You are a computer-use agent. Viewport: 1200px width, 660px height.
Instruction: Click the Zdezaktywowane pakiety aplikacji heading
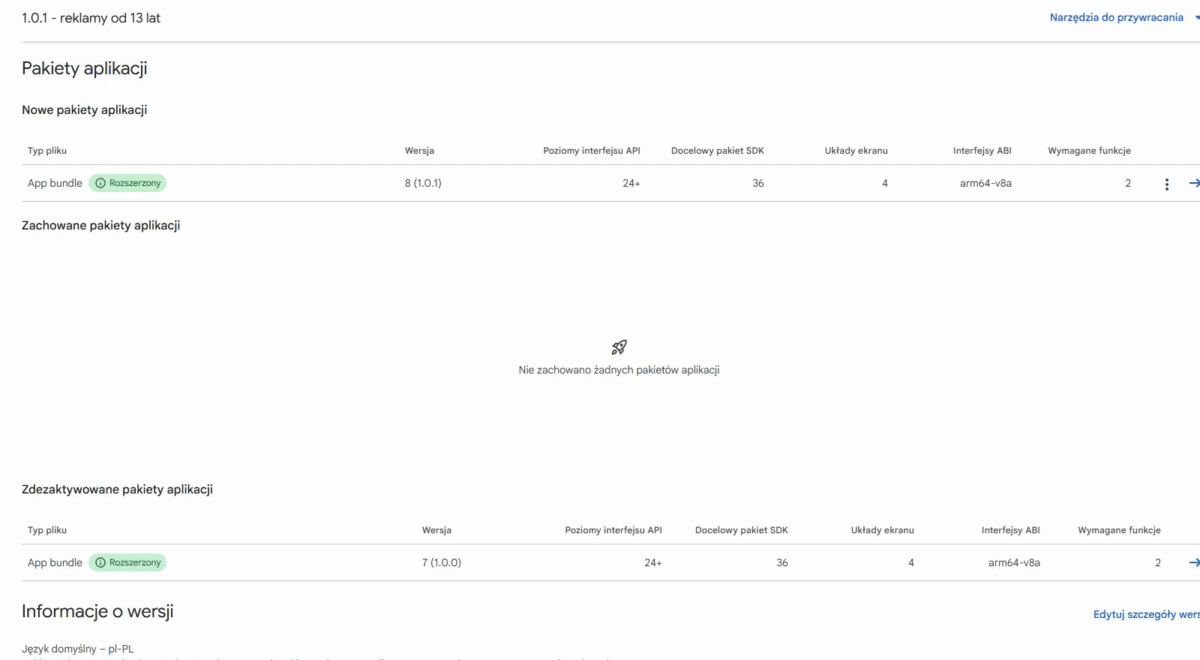117,490
